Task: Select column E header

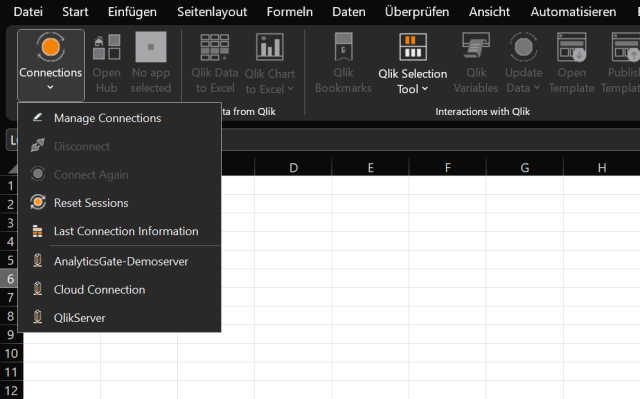Action: 370,168
